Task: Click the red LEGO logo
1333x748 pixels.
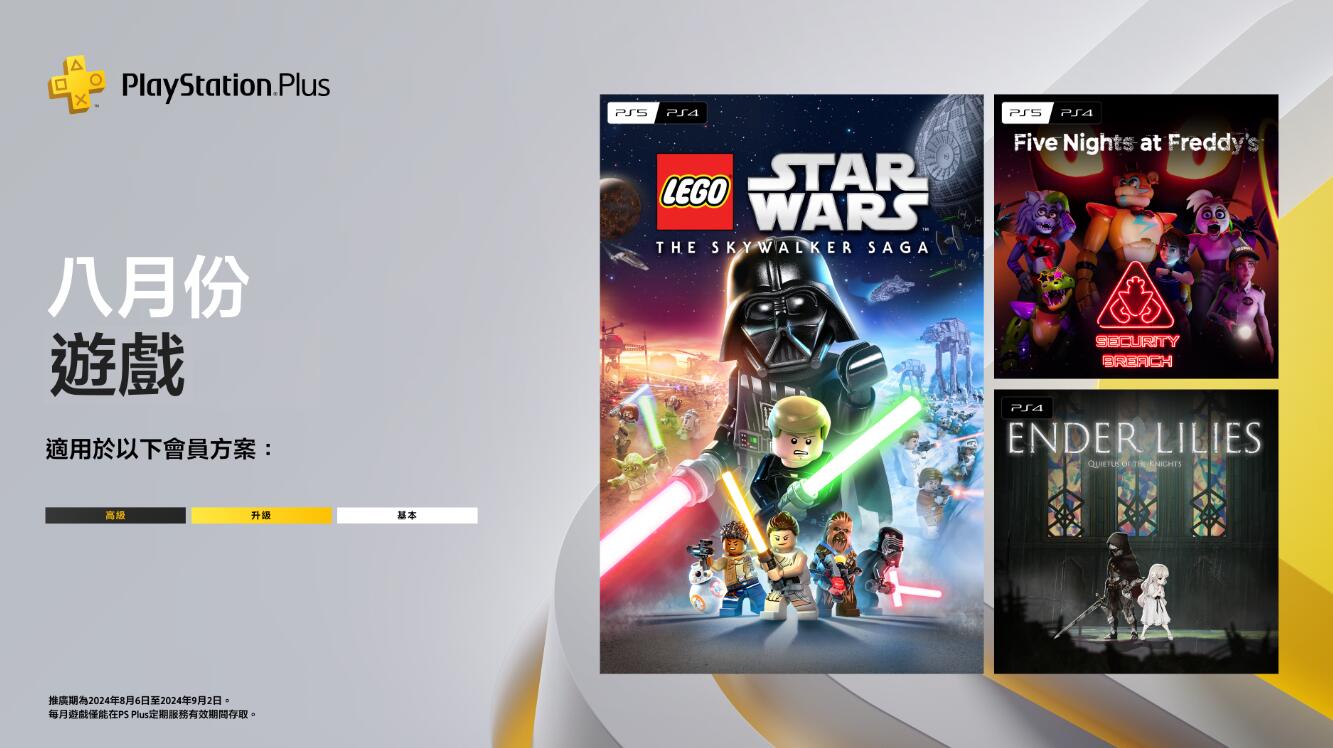Action: (695, 192)
